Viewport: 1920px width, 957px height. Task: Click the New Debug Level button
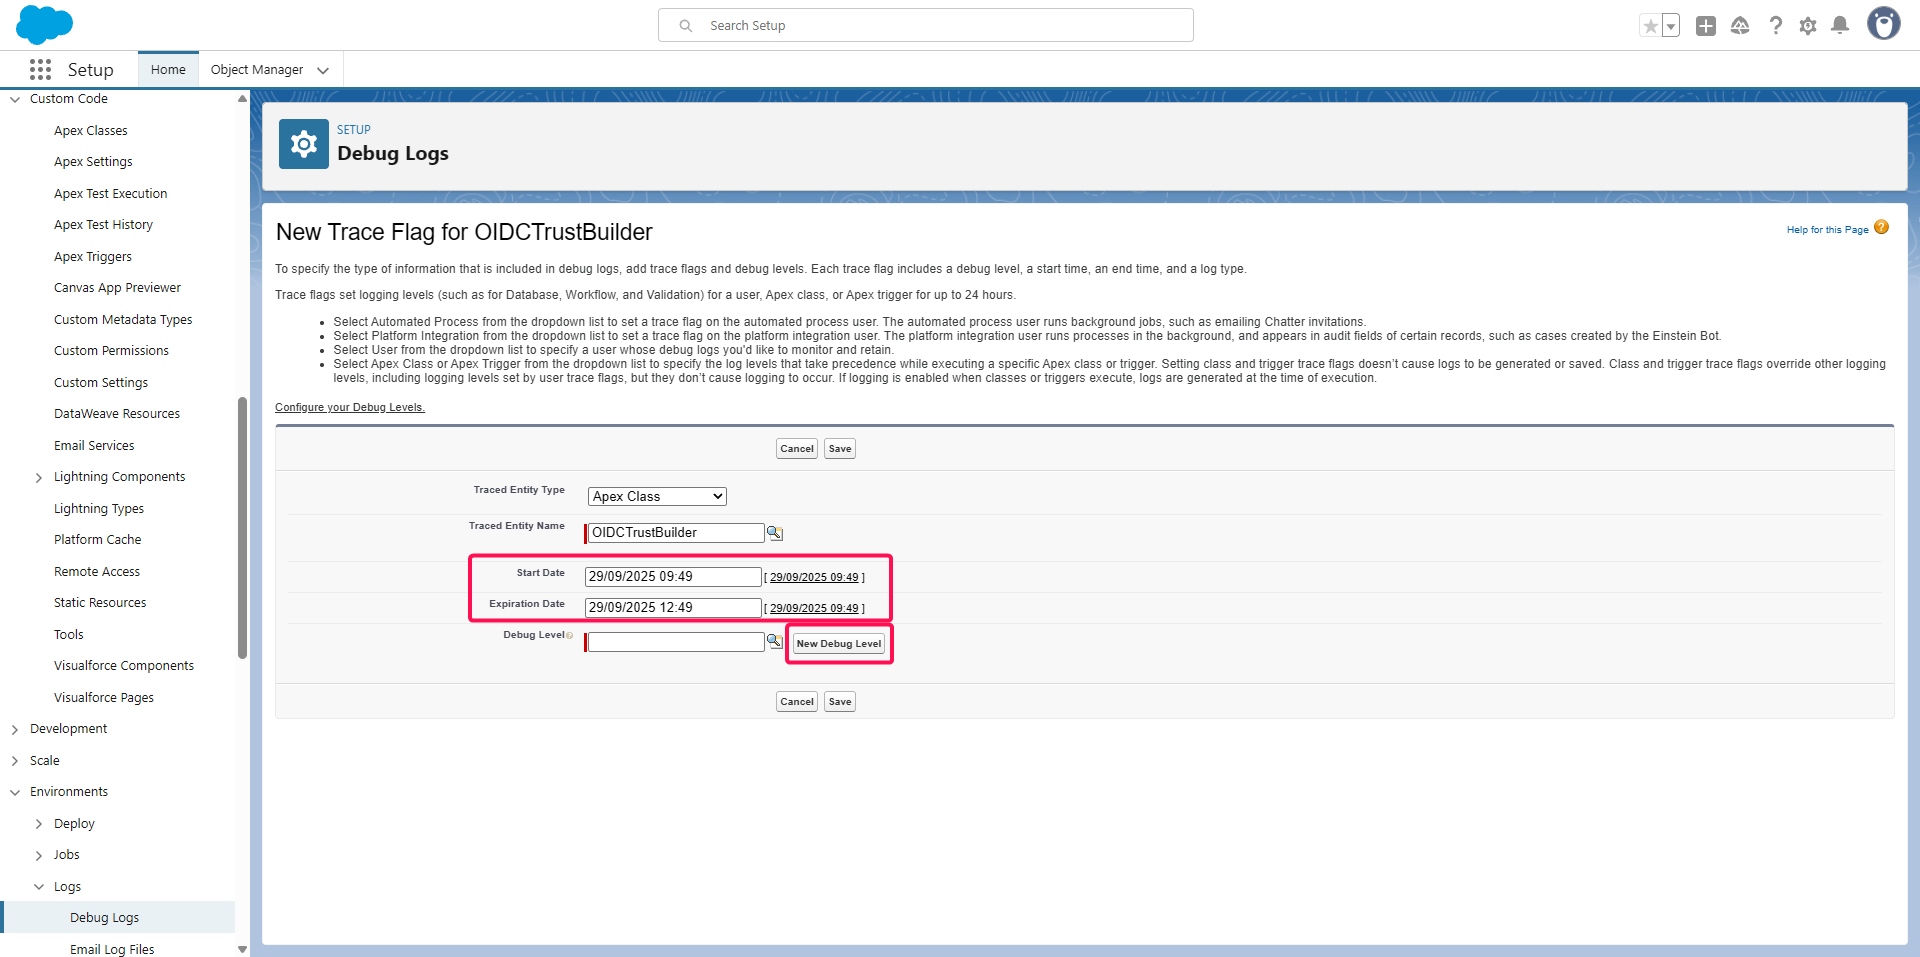coord(838,644)
